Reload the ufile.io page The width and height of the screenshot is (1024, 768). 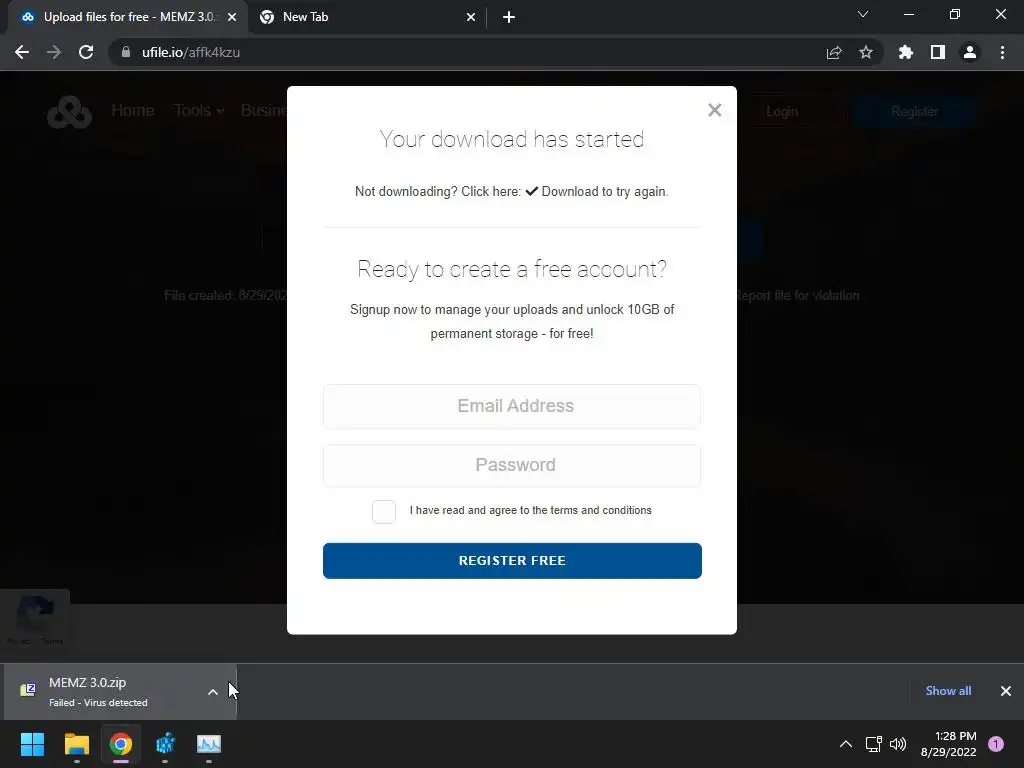coord(86,52)
